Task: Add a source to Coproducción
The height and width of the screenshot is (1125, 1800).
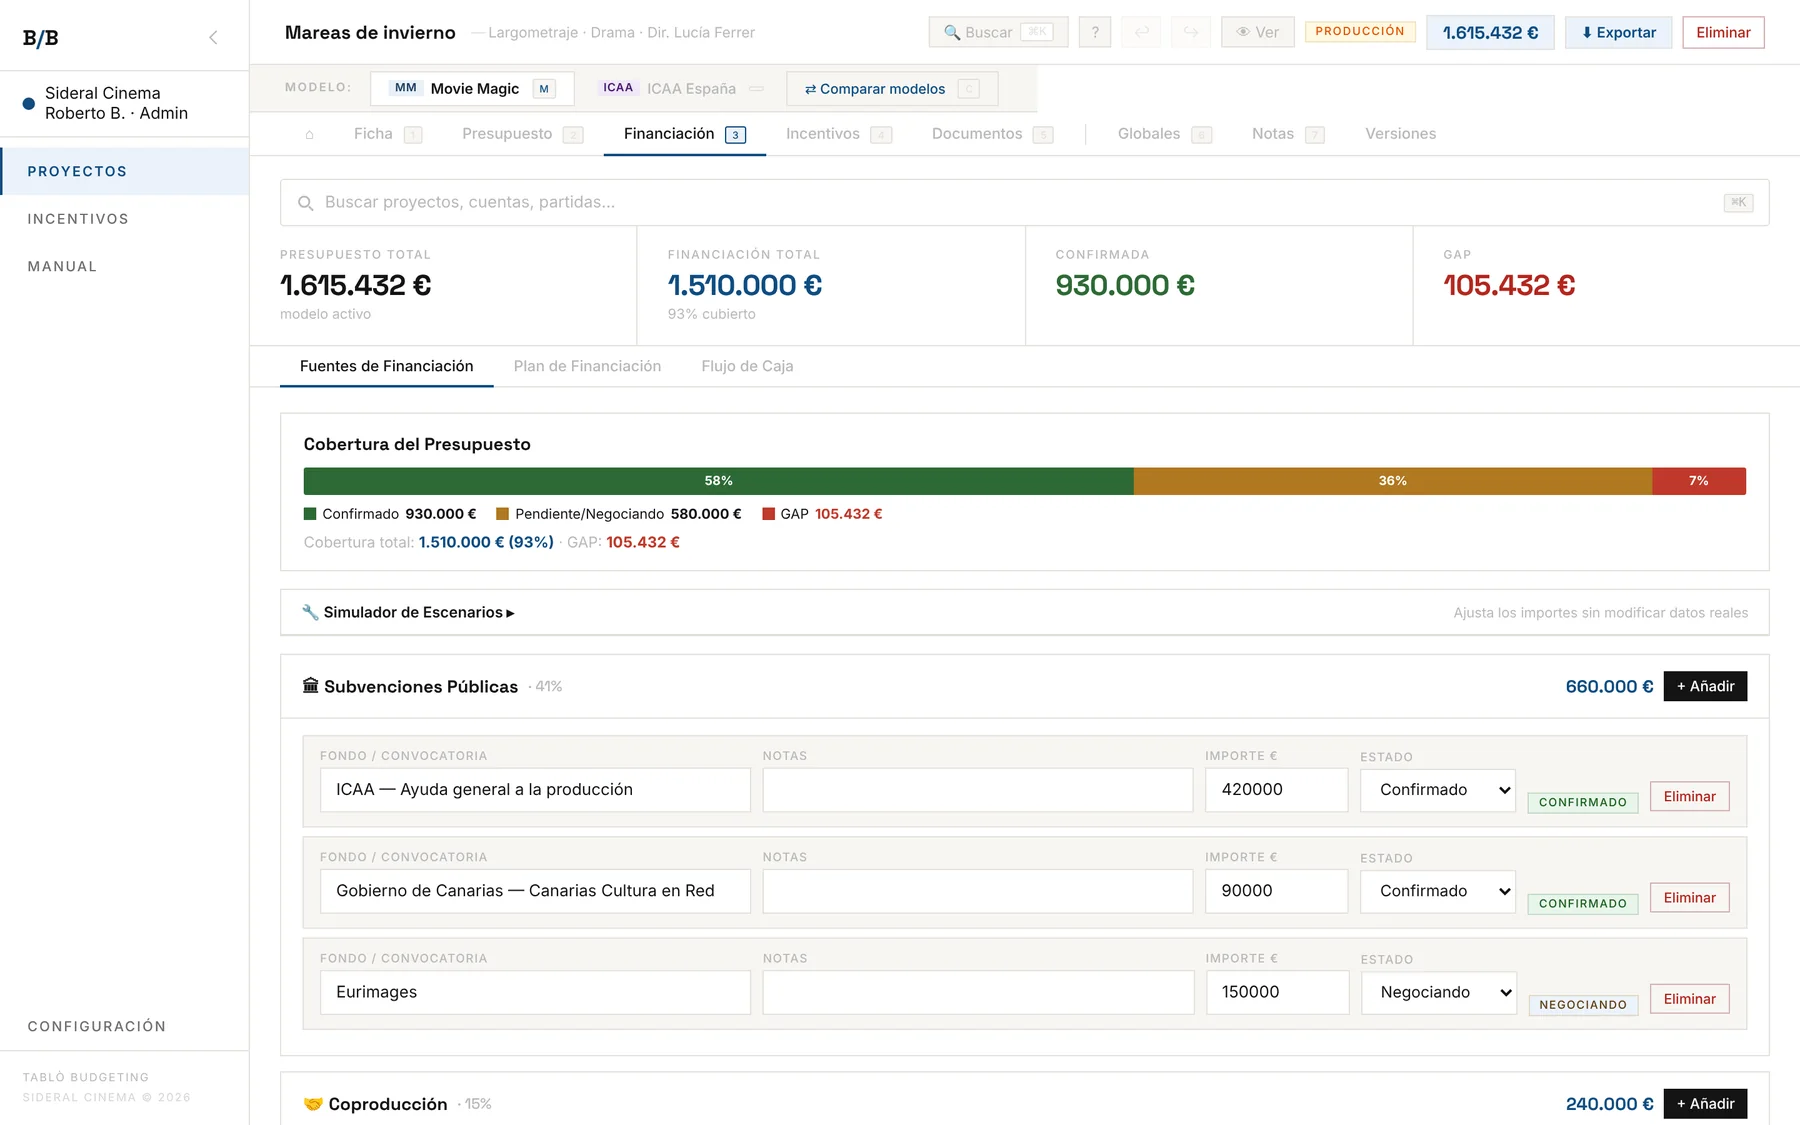Action: click(x=1705, y=1104)
